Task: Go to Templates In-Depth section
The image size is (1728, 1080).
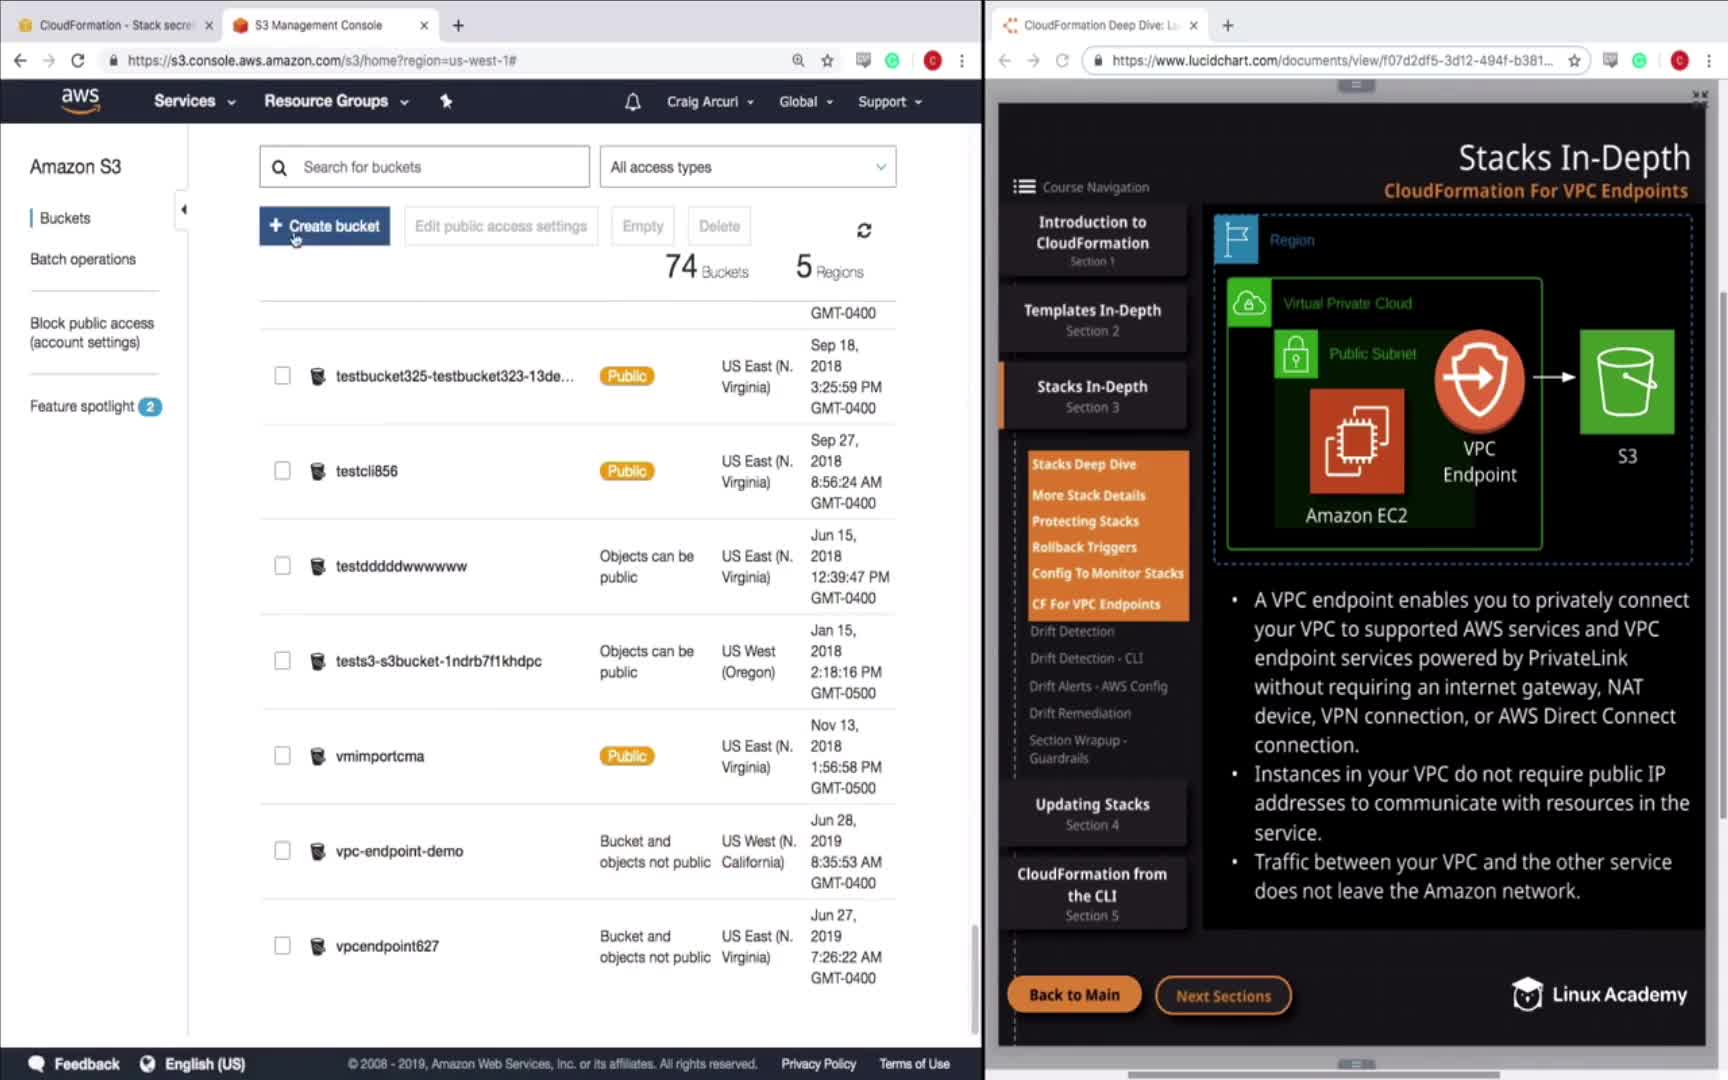Action: pyautogui.click(x=1092, y=319)
